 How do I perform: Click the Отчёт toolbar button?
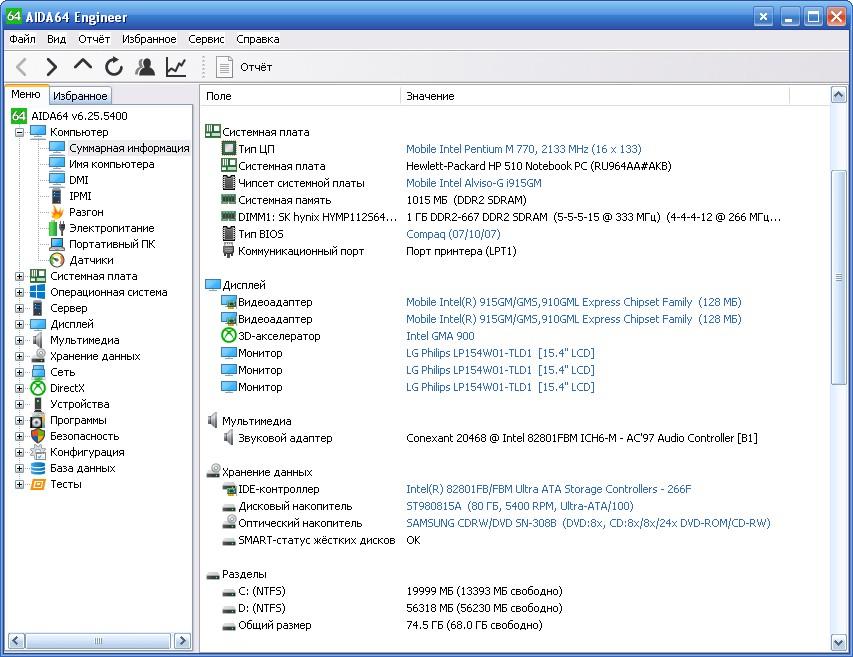(x=244, y=67)
